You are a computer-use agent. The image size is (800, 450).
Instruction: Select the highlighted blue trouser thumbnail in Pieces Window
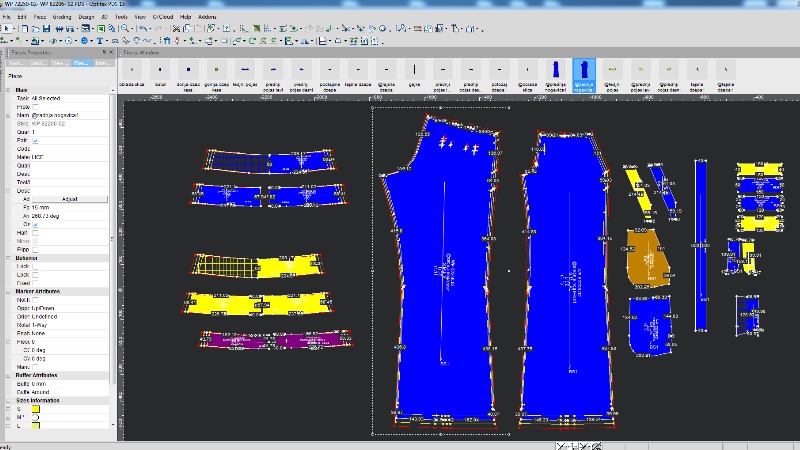coord(583,69)
